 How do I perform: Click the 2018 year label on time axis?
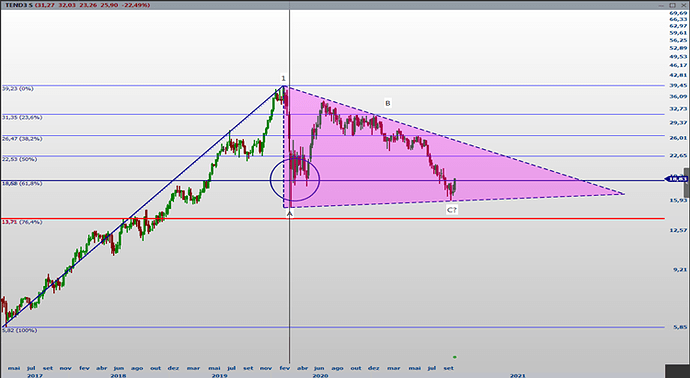pos(118,375)
